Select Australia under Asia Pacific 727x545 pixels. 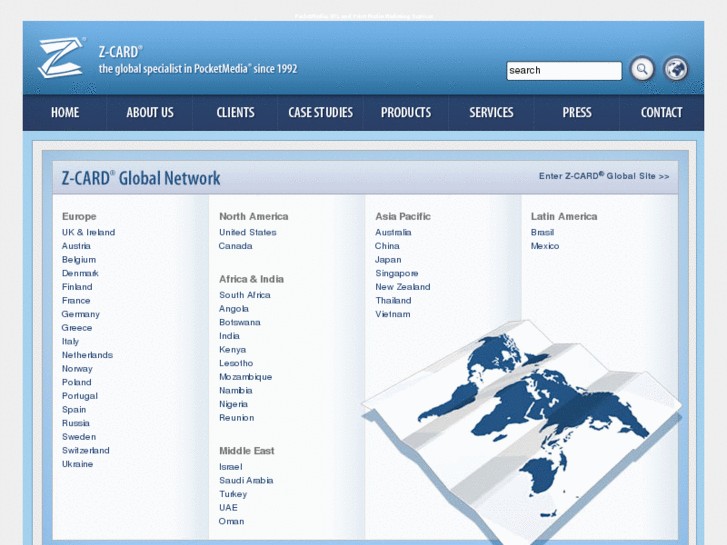click(x=393, y=232)
